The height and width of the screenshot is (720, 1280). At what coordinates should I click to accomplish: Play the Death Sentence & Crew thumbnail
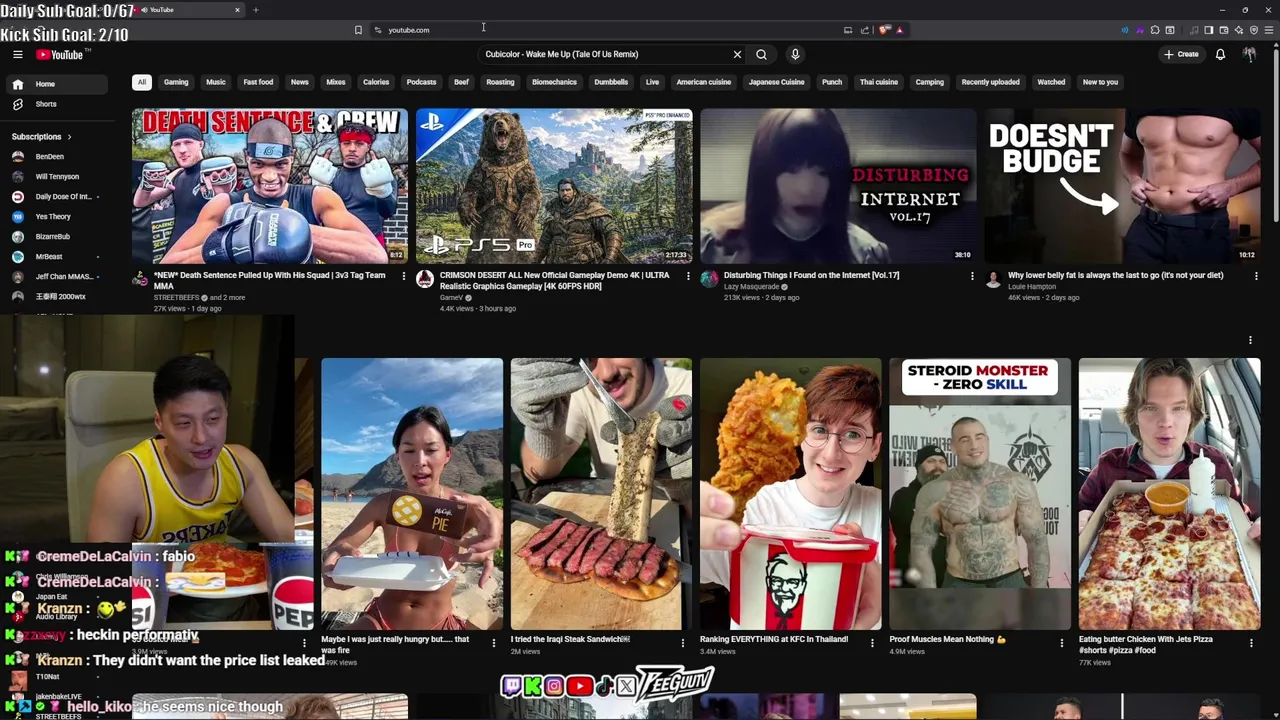tap(270, 186)
